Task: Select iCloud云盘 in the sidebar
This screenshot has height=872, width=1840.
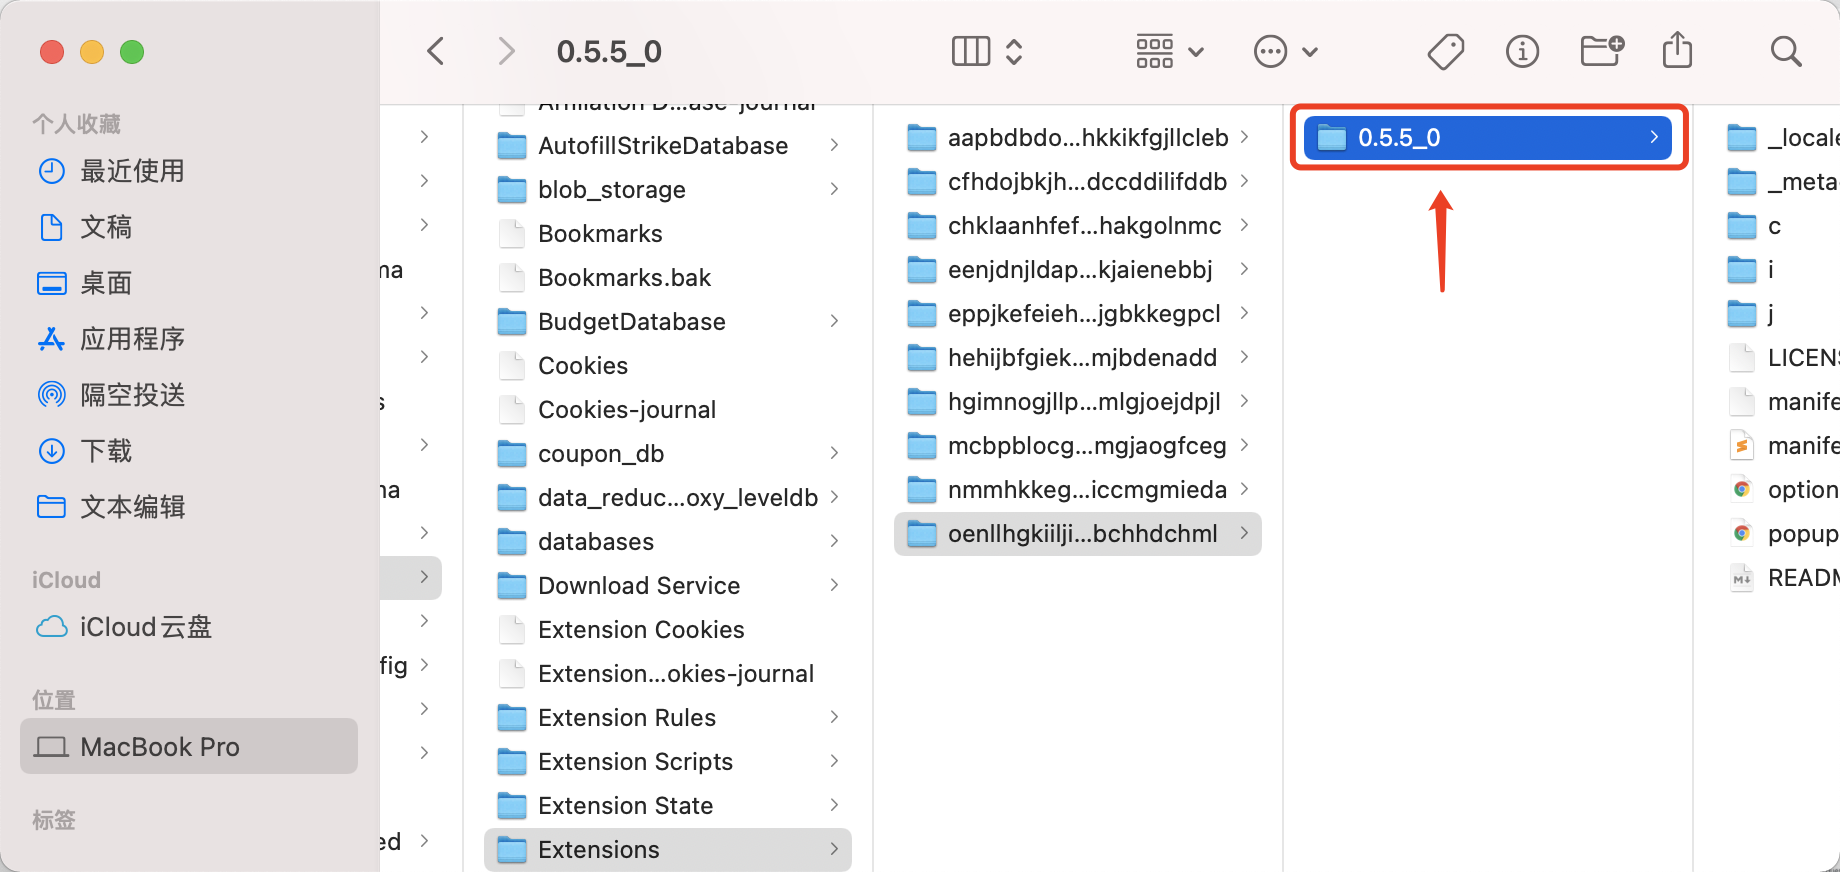Action: (x=145, y=627)
